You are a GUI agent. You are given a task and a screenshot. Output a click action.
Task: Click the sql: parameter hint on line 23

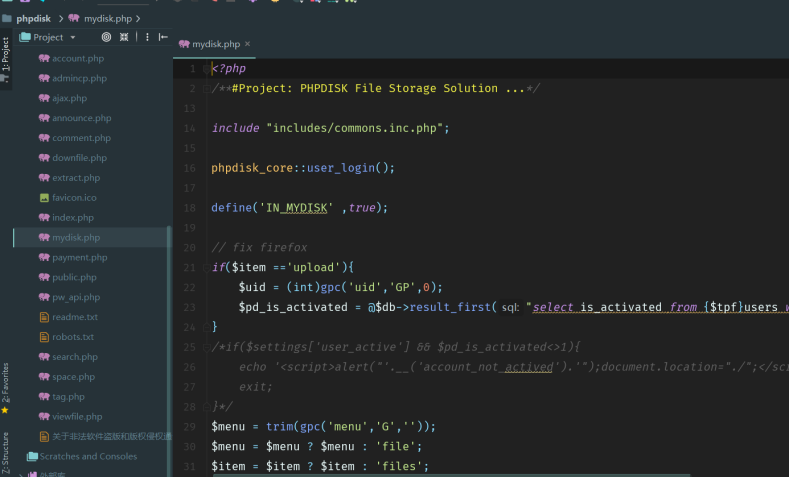[510, 307]
